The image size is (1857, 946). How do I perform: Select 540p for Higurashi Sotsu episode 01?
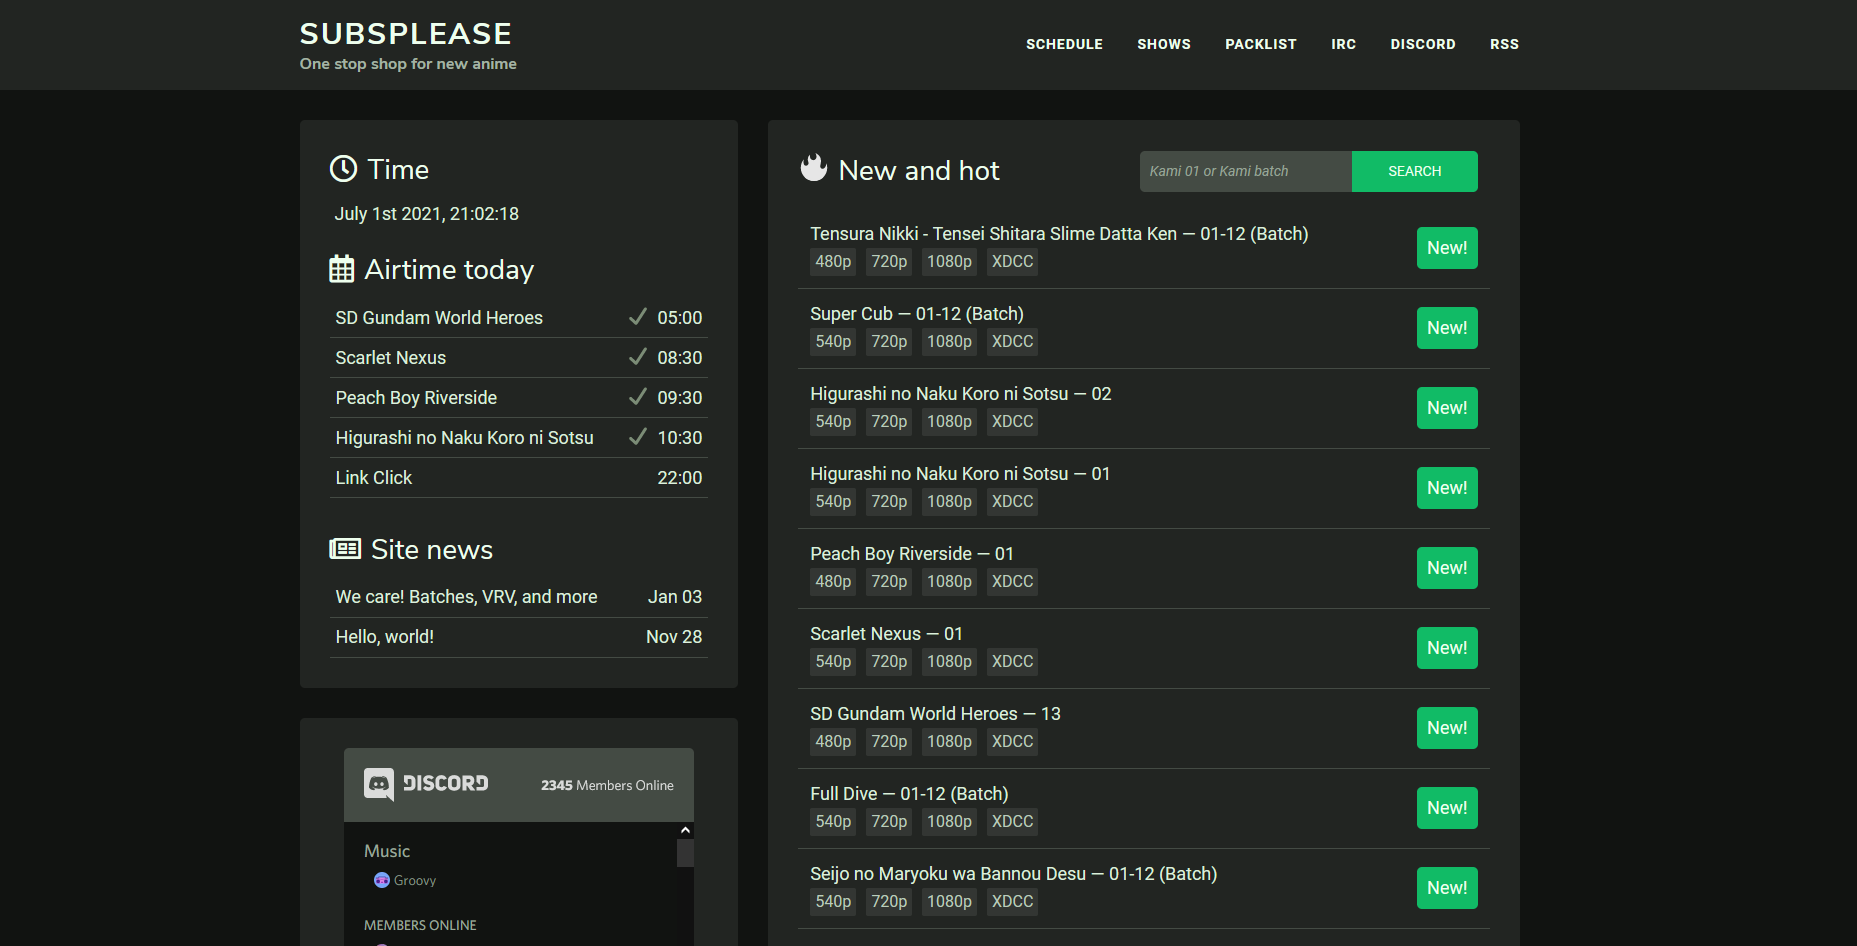[x=833, y=502]
